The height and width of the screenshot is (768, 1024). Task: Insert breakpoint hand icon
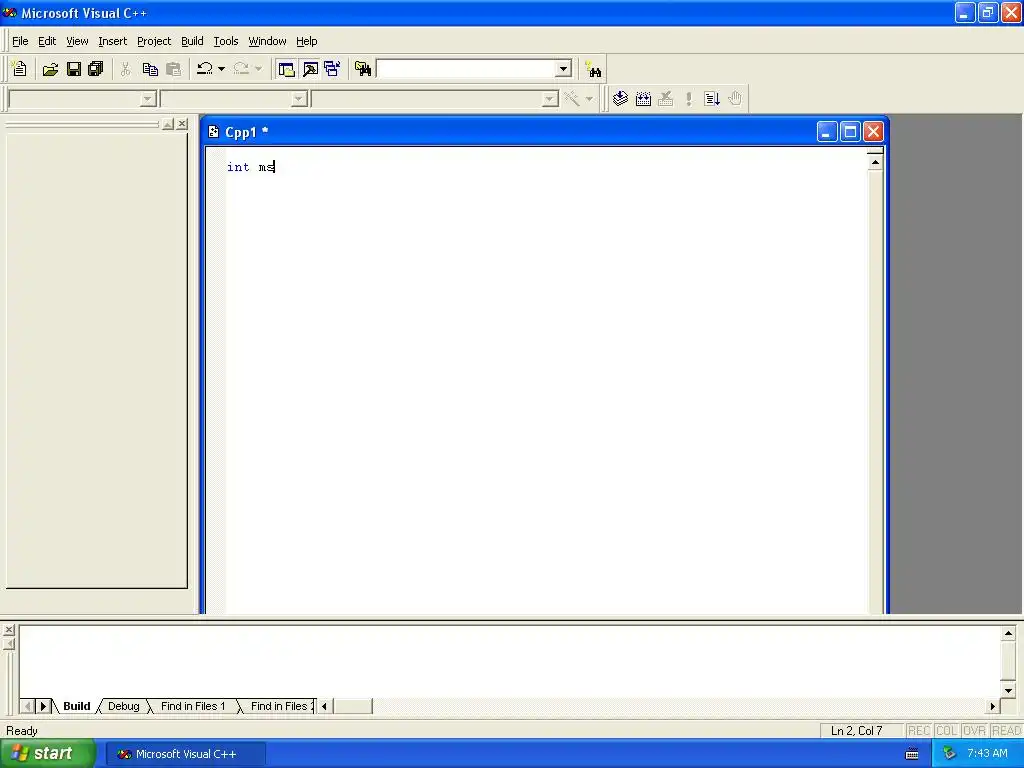[735, 99]
